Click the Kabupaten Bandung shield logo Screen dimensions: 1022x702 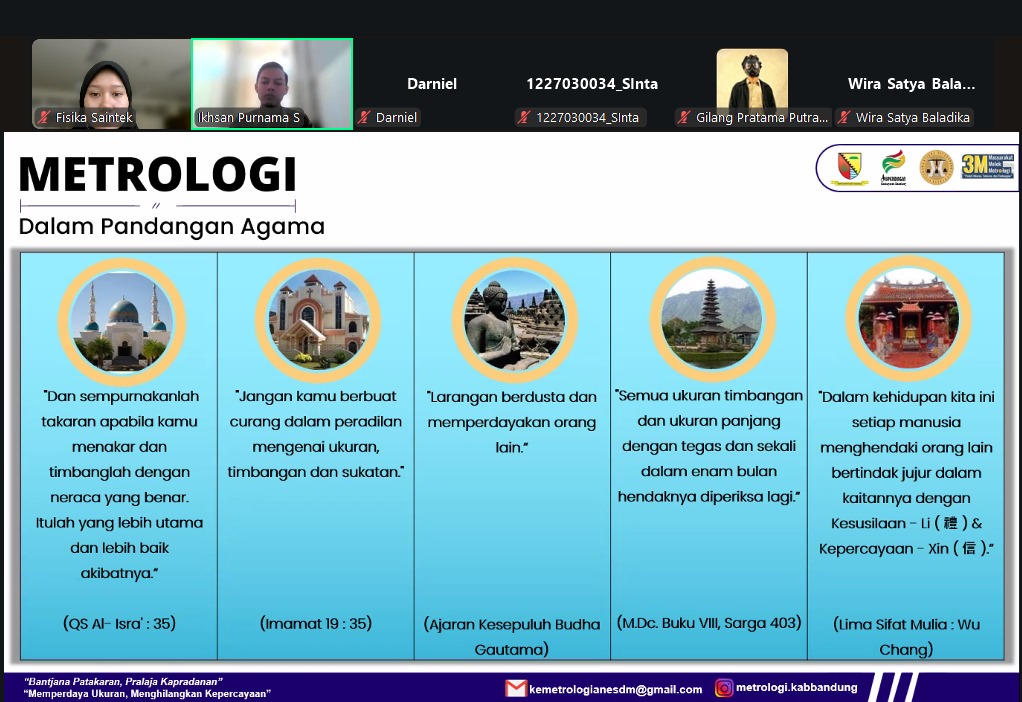(849, 167)
